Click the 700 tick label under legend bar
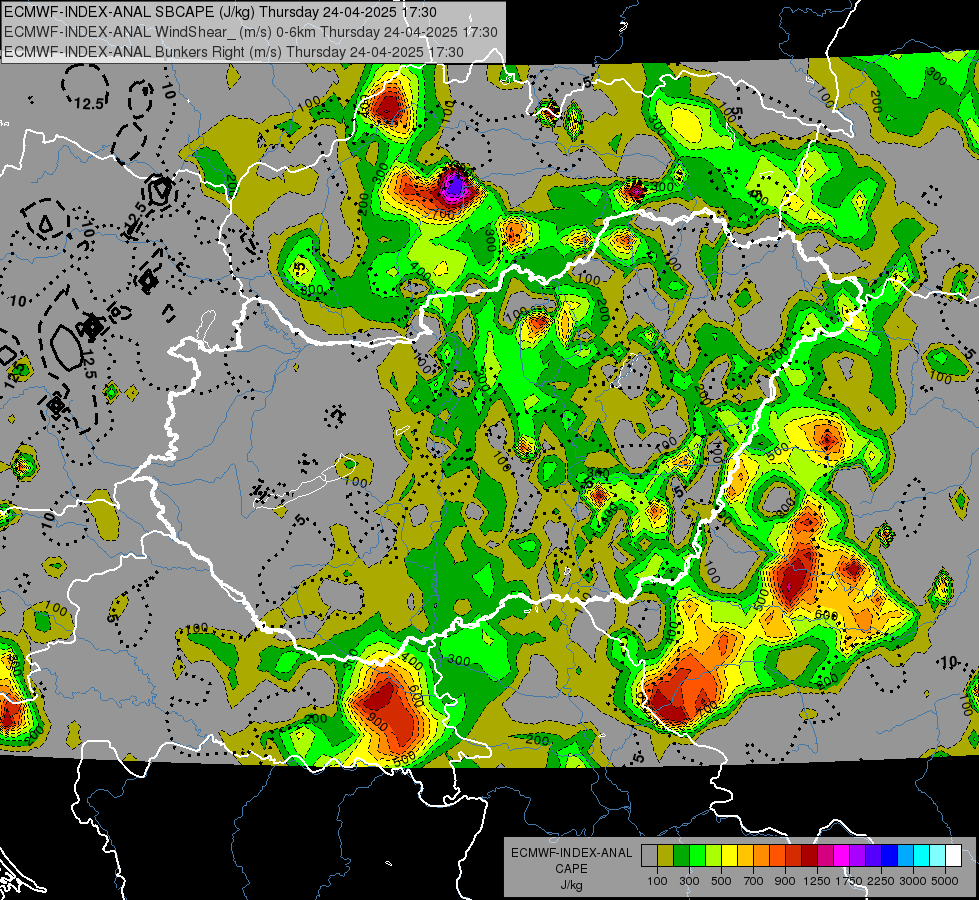 pyautogui.click(x=753, y=881)
